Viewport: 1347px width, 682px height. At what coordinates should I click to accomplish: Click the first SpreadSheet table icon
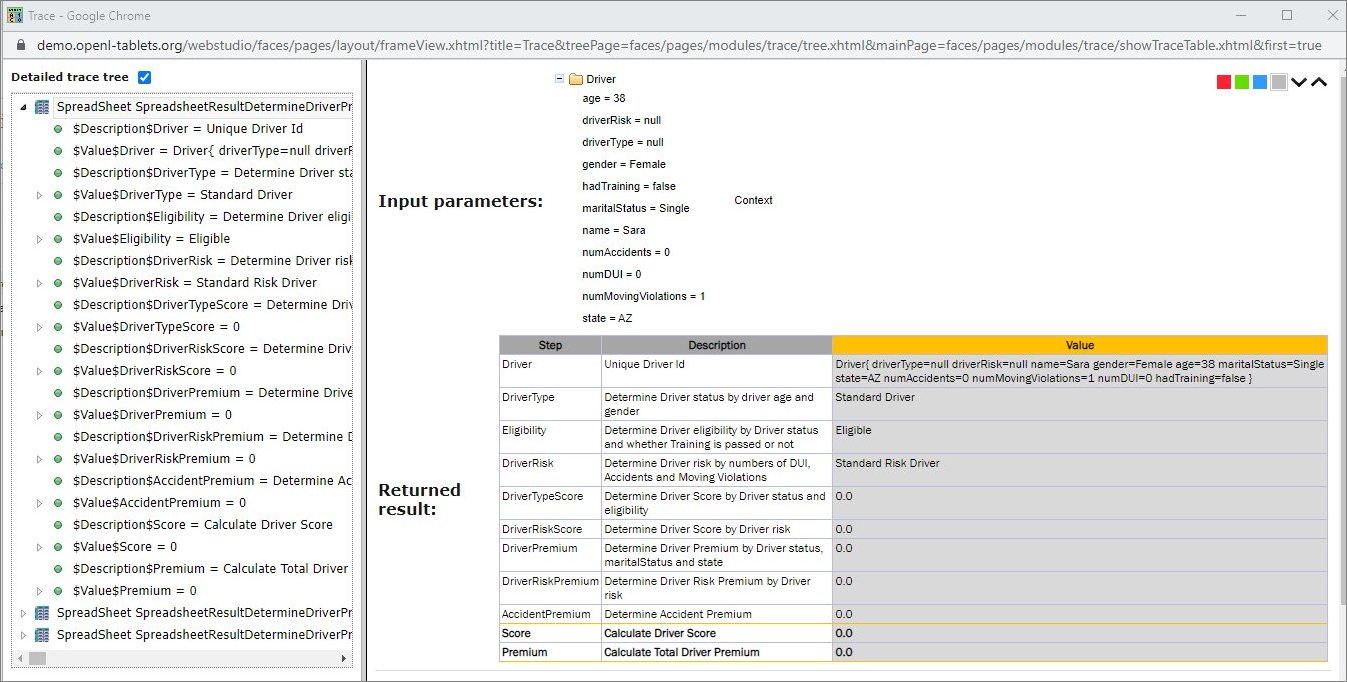click(x=42, y=107)
